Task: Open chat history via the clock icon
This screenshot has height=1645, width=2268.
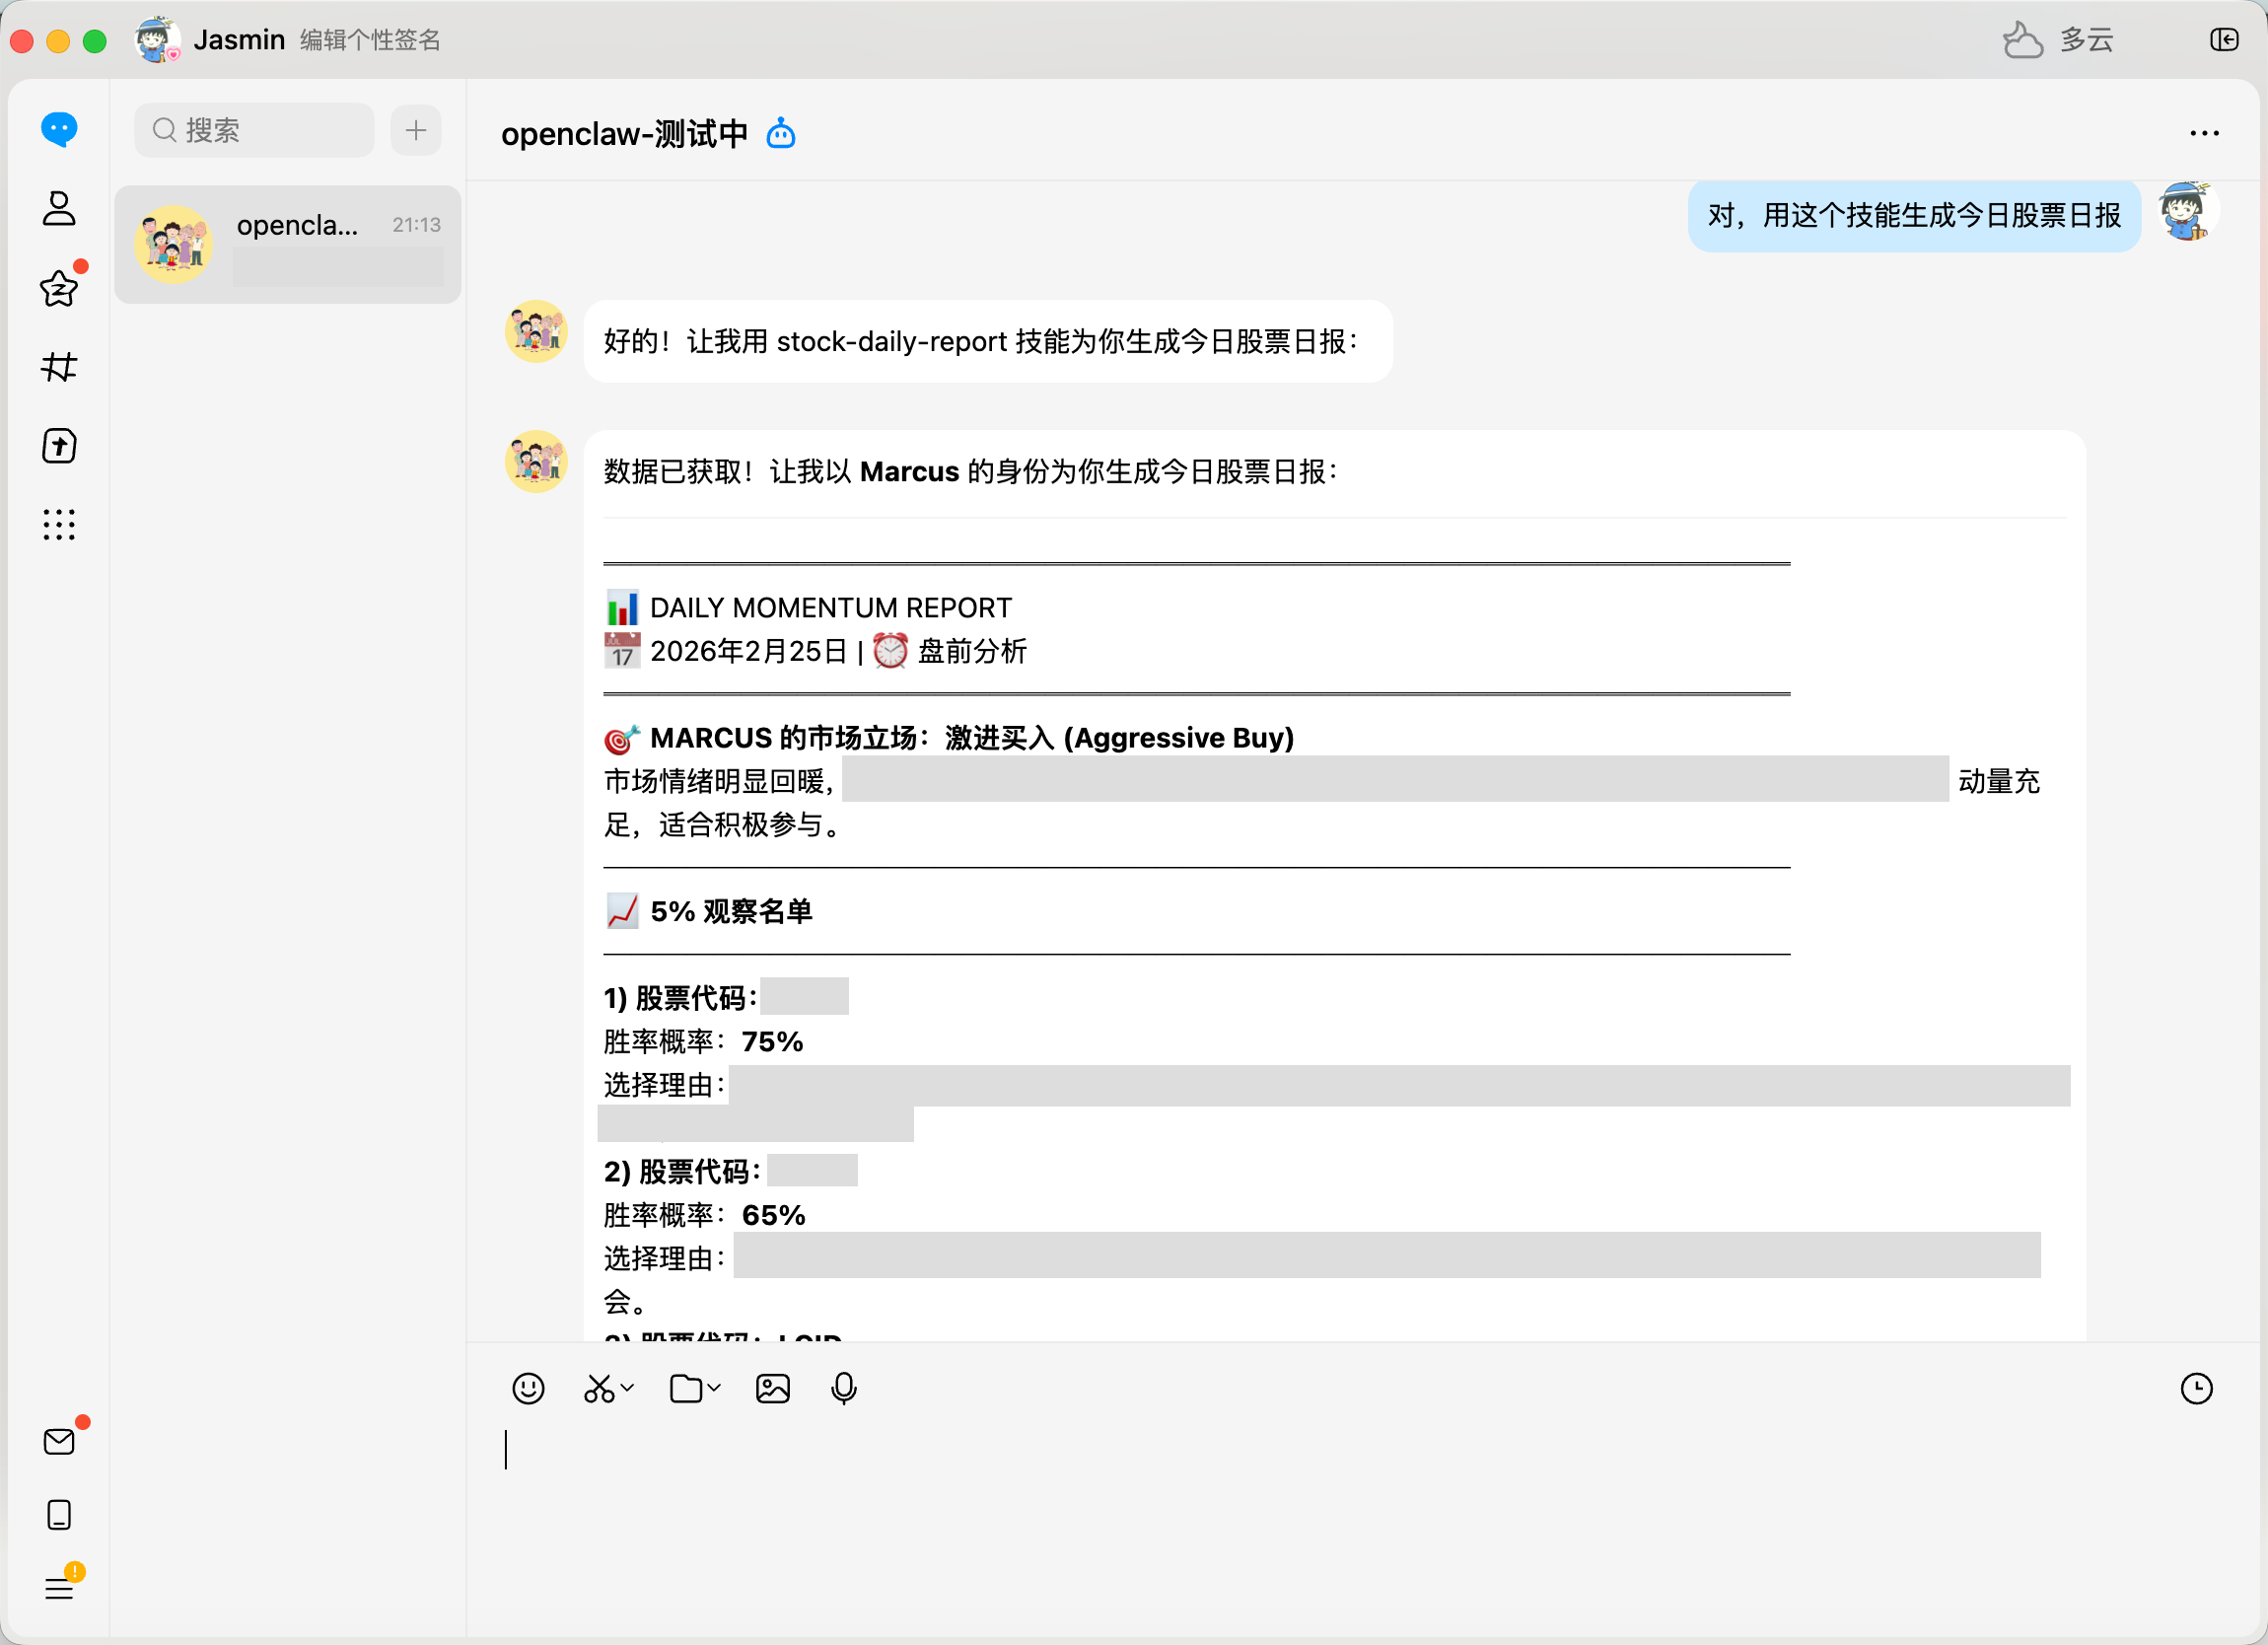Action: [2197, 1388]
